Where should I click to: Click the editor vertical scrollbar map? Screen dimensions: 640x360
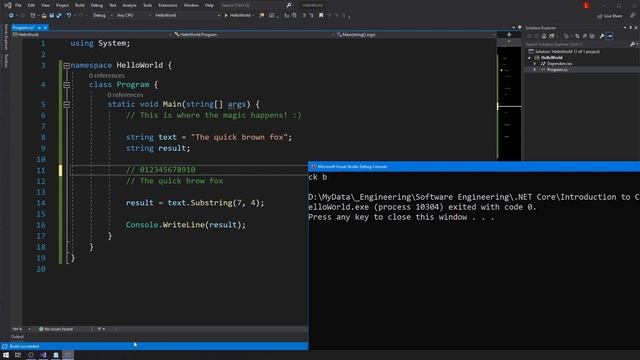[x=509, y=102]
